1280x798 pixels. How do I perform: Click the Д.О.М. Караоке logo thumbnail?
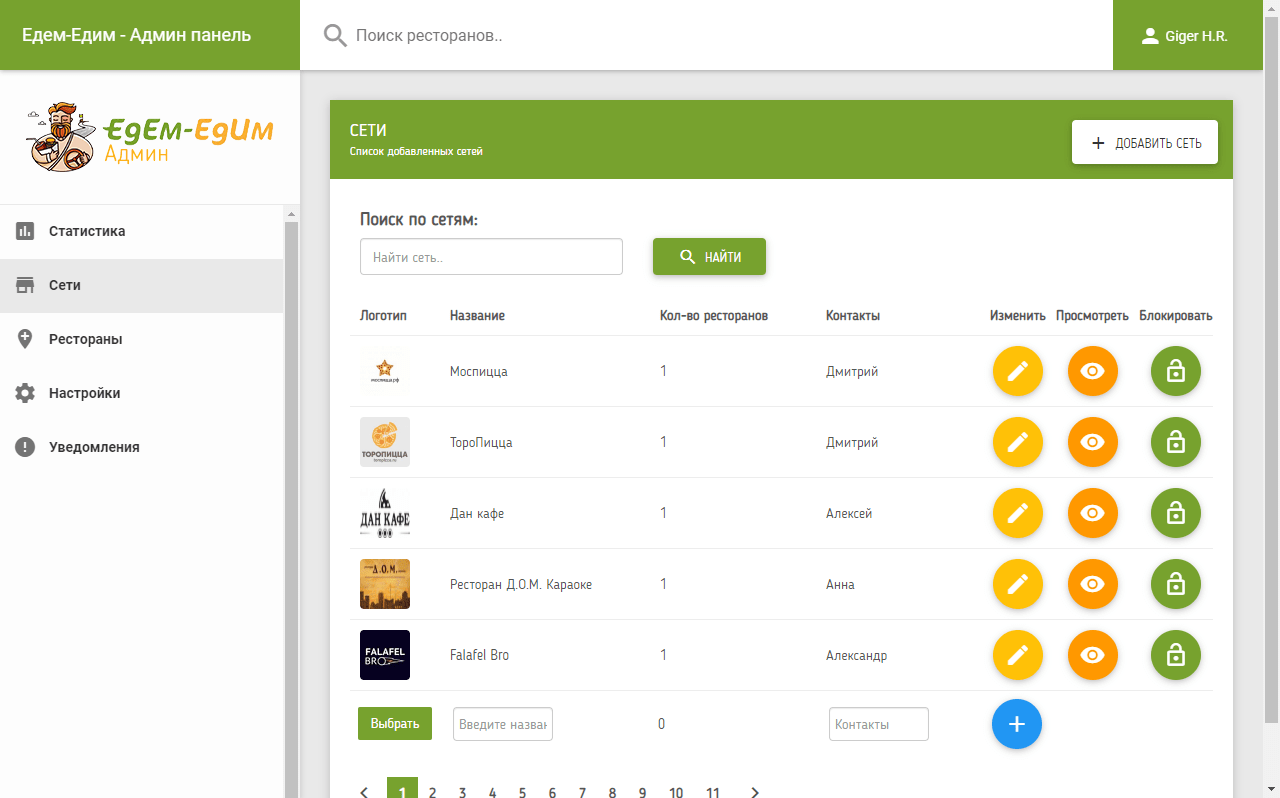[x=385, y=584]
